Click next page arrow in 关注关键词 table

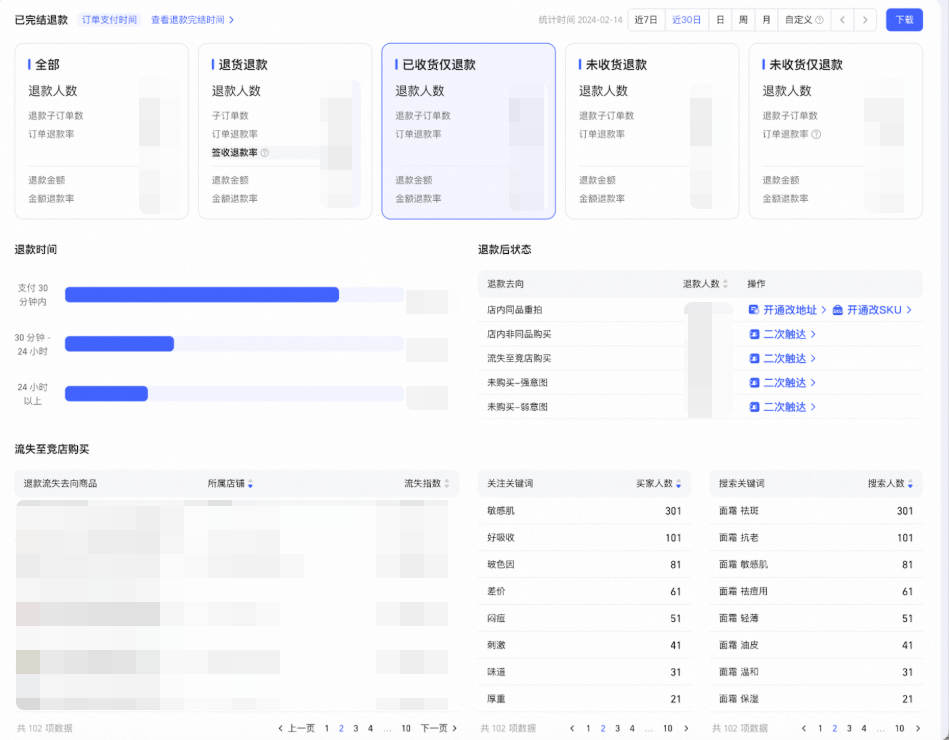tap(686, 728)
